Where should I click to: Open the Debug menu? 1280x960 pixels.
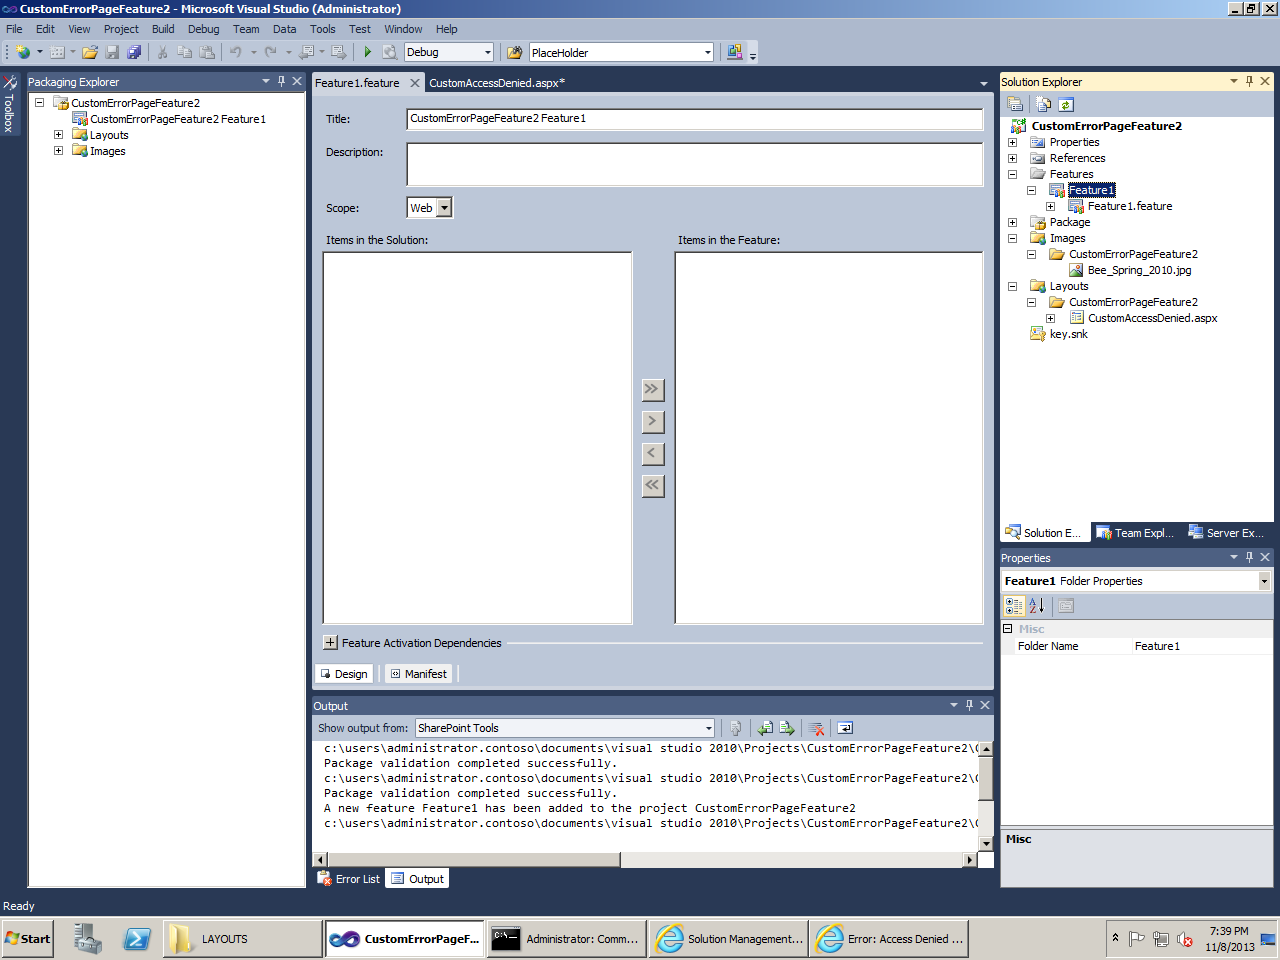click(203, 29)
